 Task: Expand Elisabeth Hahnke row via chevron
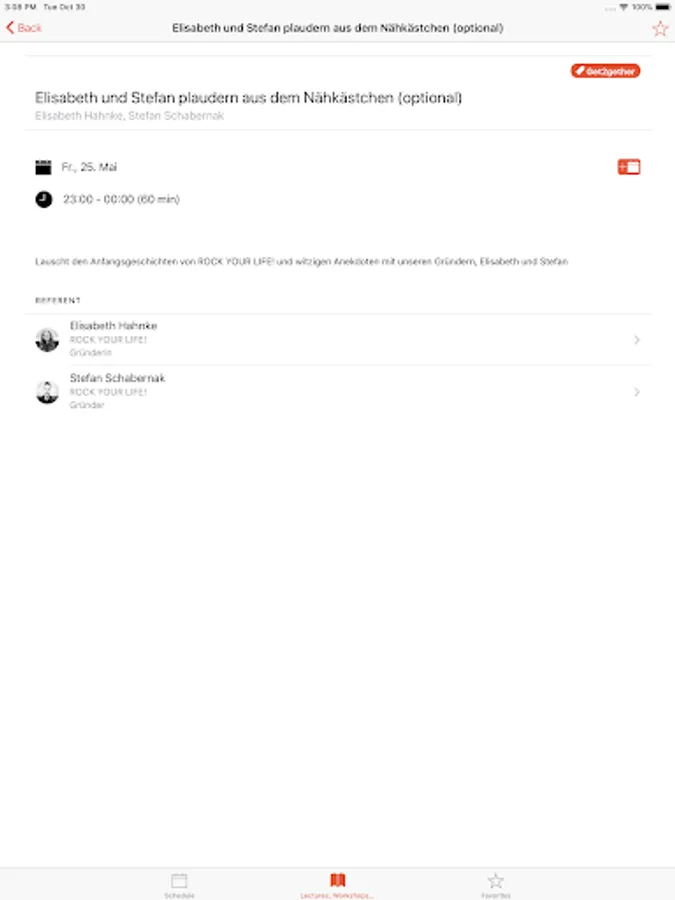(637, 340)
